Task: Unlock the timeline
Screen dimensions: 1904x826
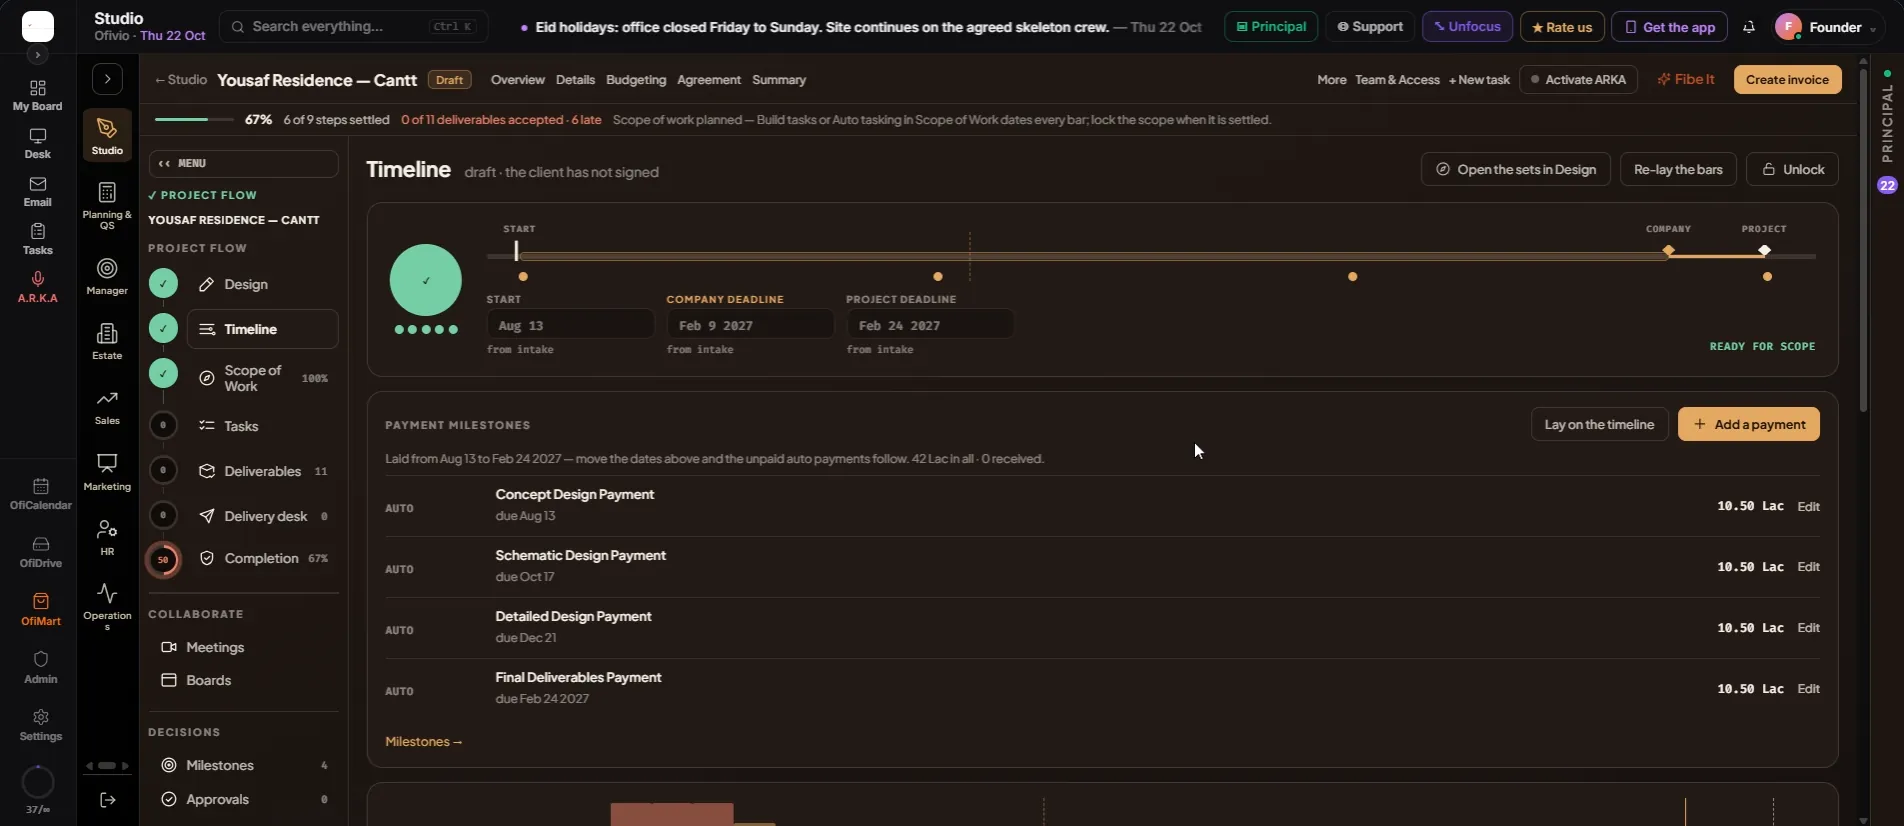Action: 1792,169
